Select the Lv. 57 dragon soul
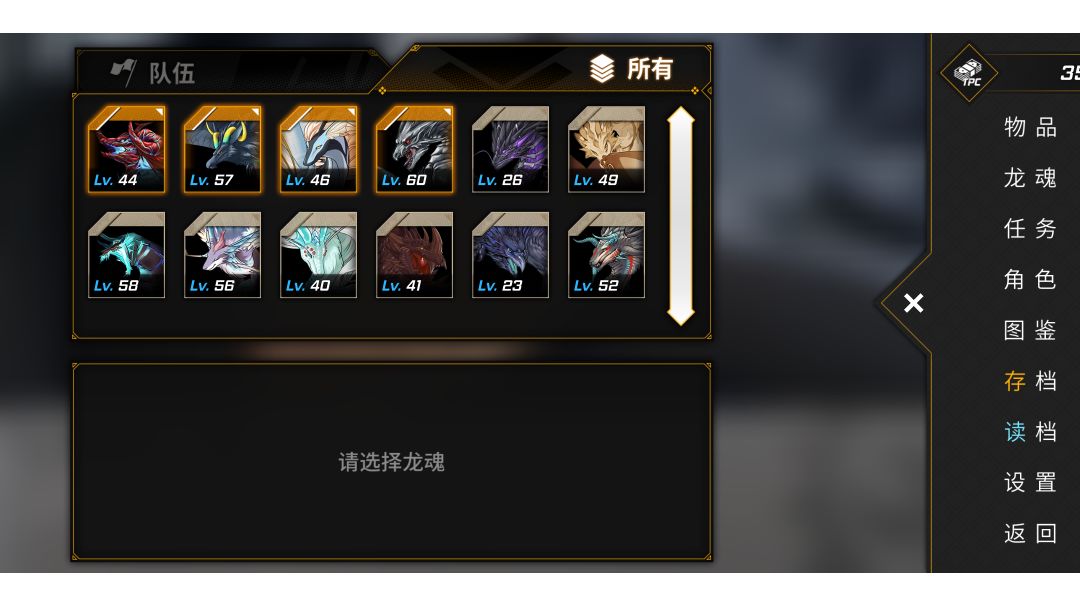This screenshot has height=606, width=1080. [222, 149]
